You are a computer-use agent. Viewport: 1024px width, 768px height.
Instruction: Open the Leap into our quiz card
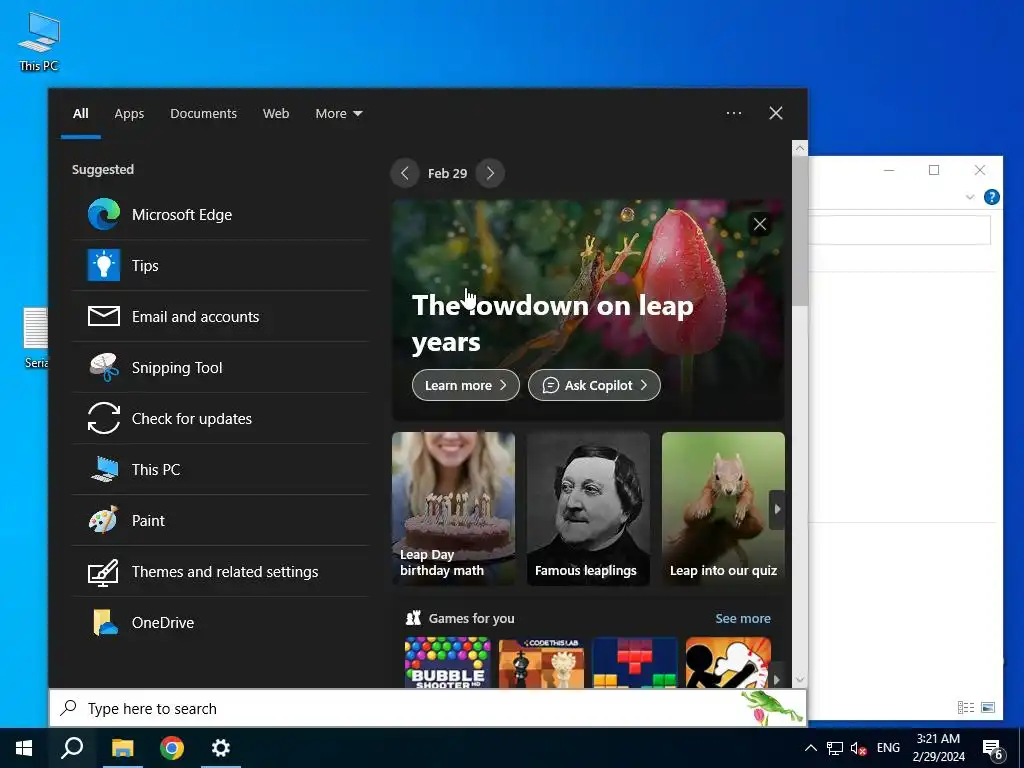point(723,509)
